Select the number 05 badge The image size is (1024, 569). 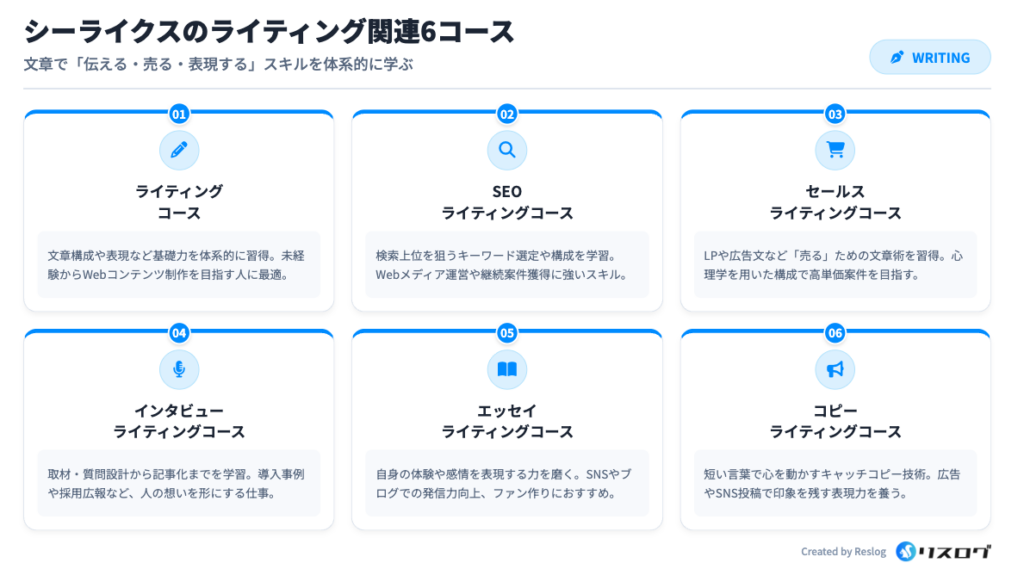tap(507, 333)
